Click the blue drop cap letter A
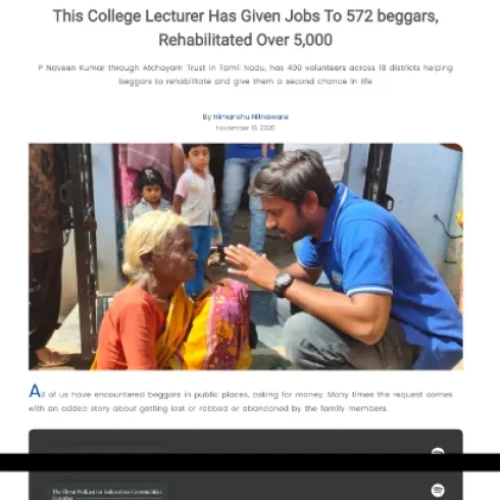Viewport: 500px width, 500px height. (x=35, y=391)
